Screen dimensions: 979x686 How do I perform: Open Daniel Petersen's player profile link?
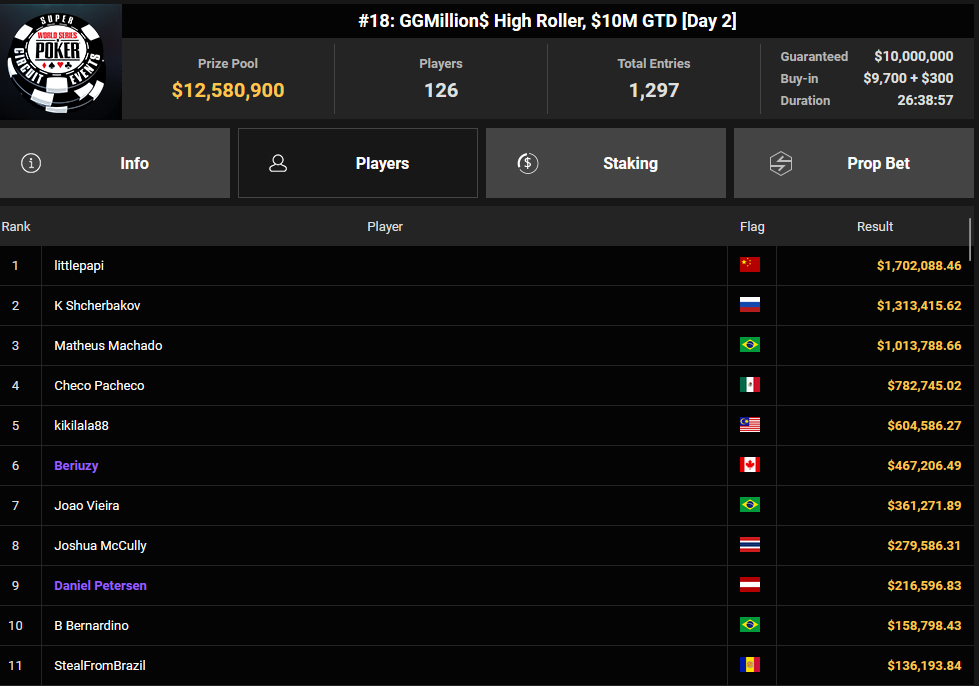coord(100,585)
